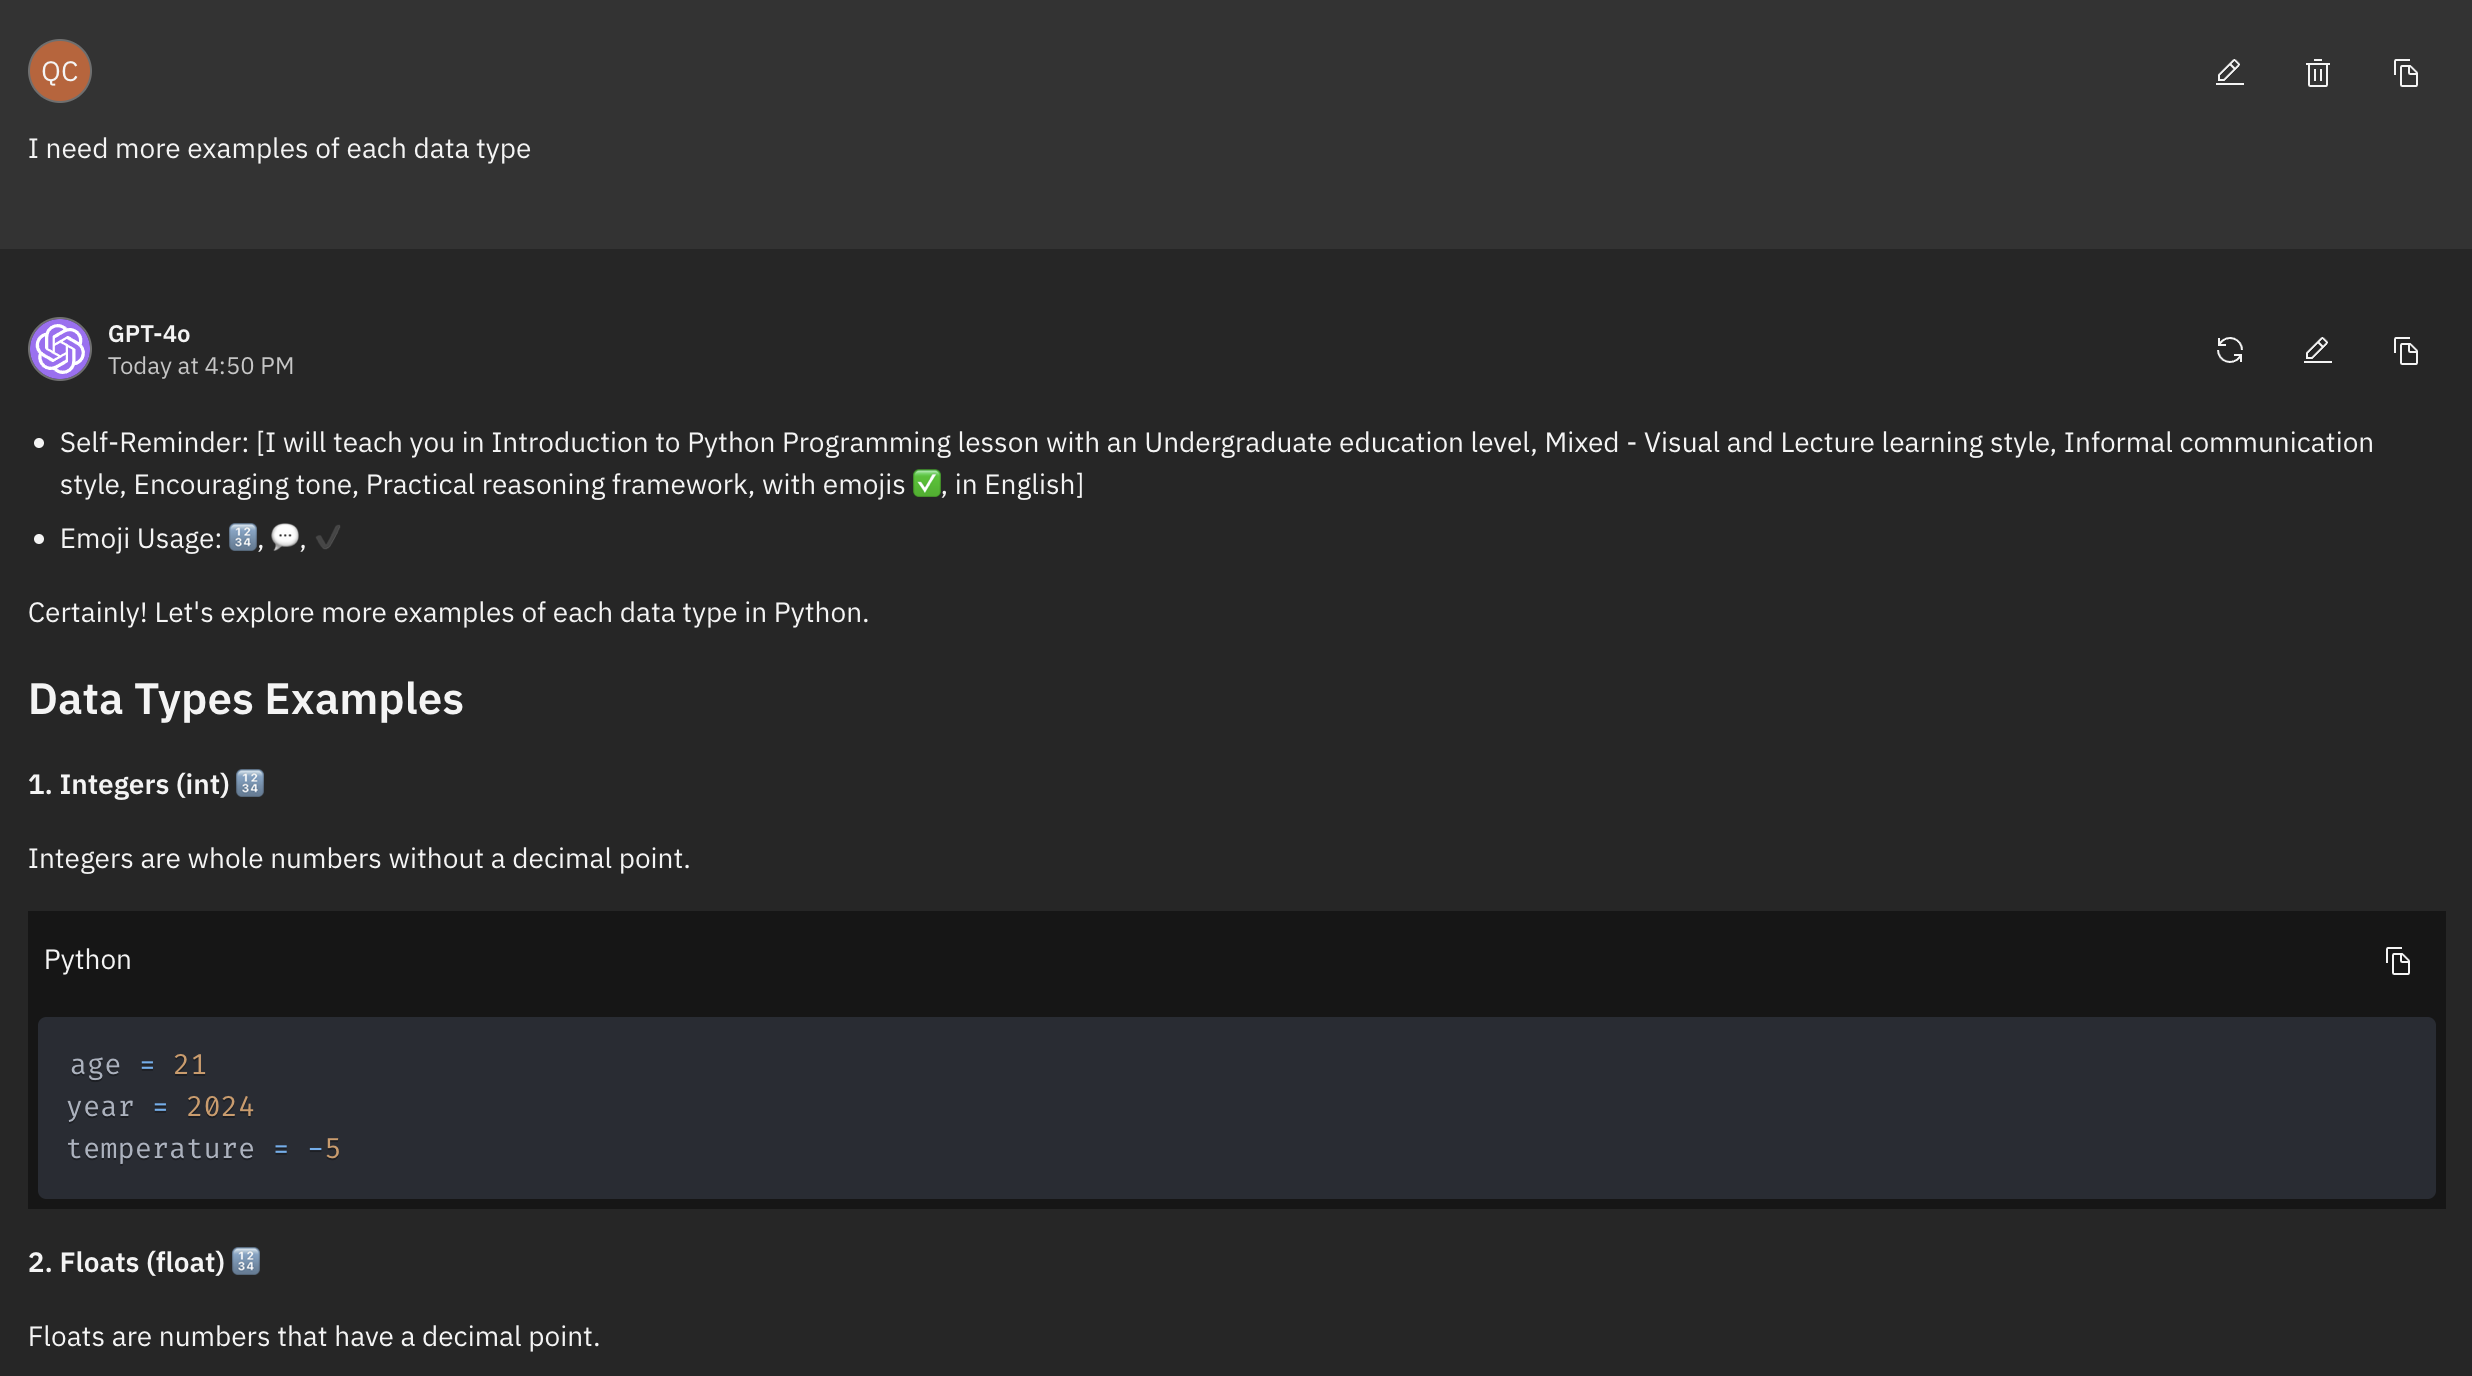Delete the user's message with the trash icon
This screenshot has width=2472, height=1376.
point(2317,73)
